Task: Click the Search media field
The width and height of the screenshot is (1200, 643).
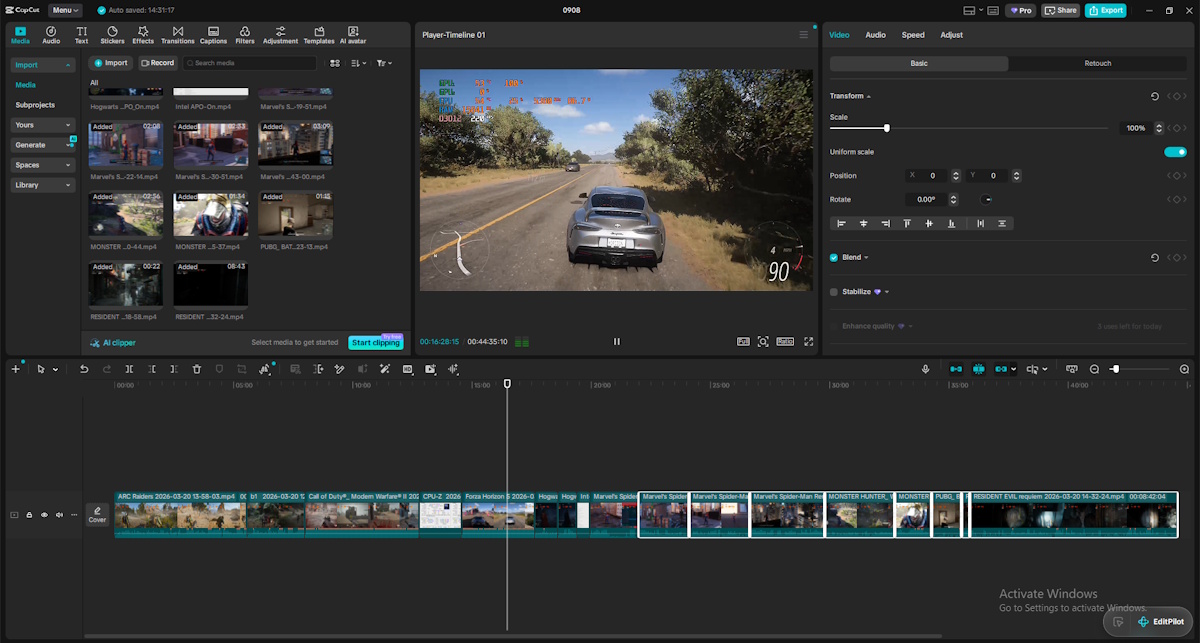Action: 249,63
